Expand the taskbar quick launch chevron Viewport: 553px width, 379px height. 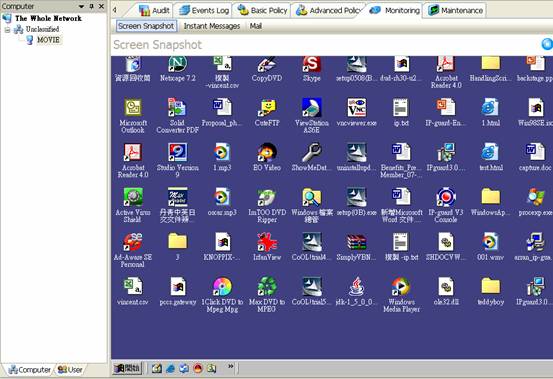pos(231,366)
